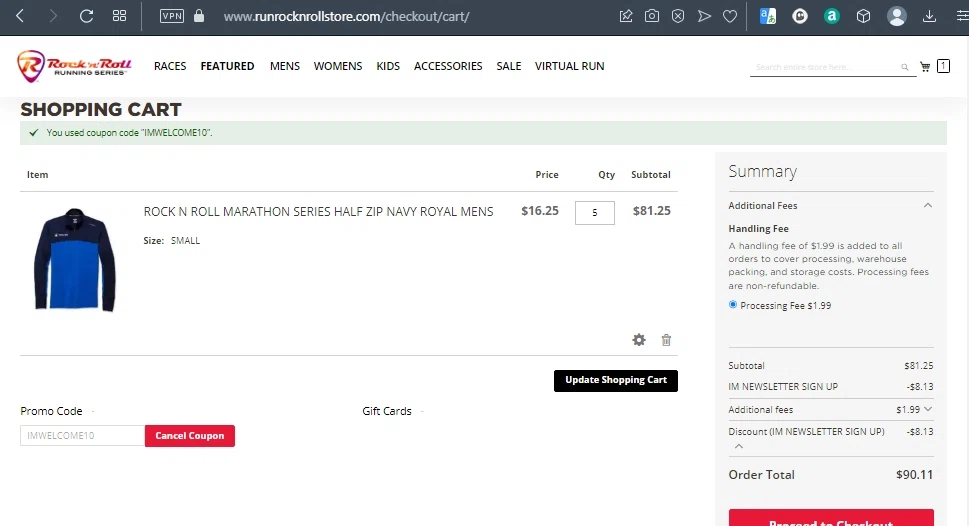The image size is (969, 526).
Task: Collapse the Discount details chevron
Action: (738, 446)
